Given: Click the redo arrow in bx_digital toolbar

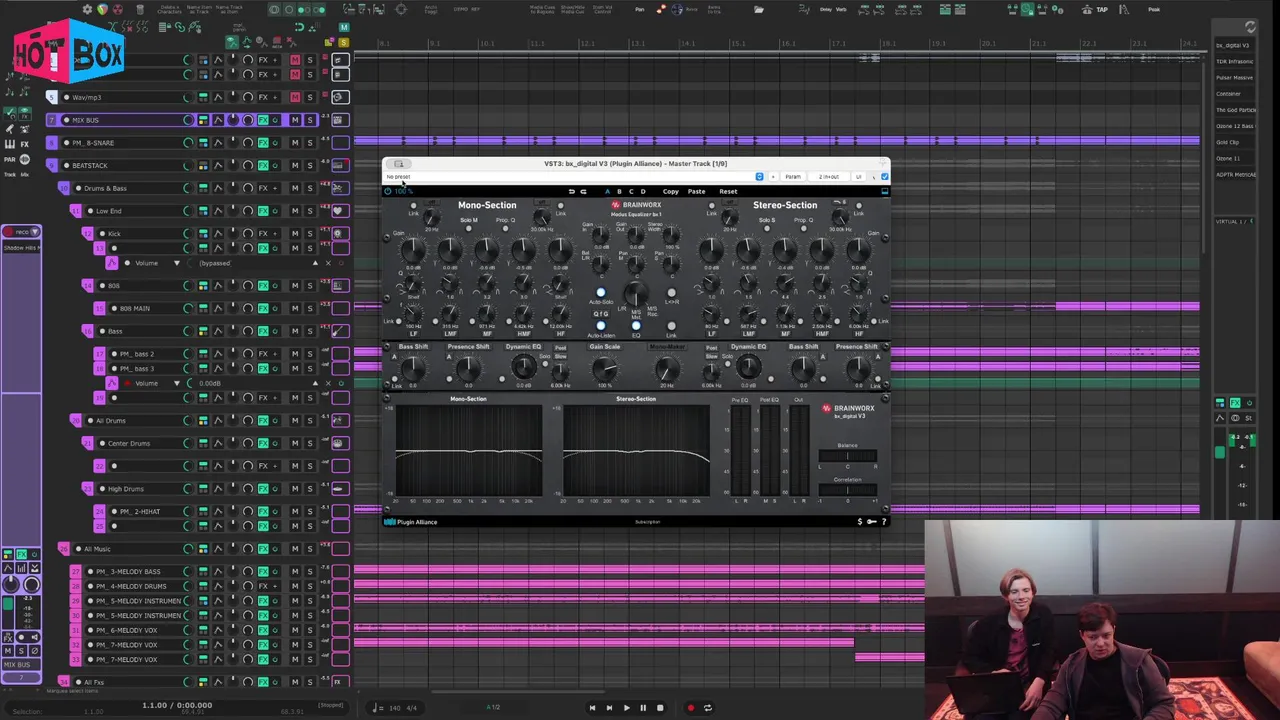Looking at the screenshot, I should 583,191.
